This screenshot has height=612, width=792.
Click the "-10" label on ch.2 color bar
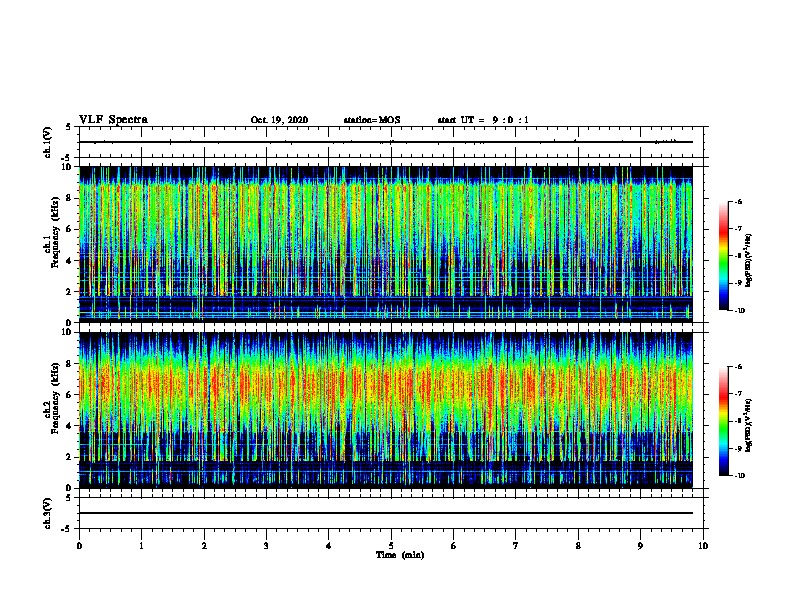739,476
